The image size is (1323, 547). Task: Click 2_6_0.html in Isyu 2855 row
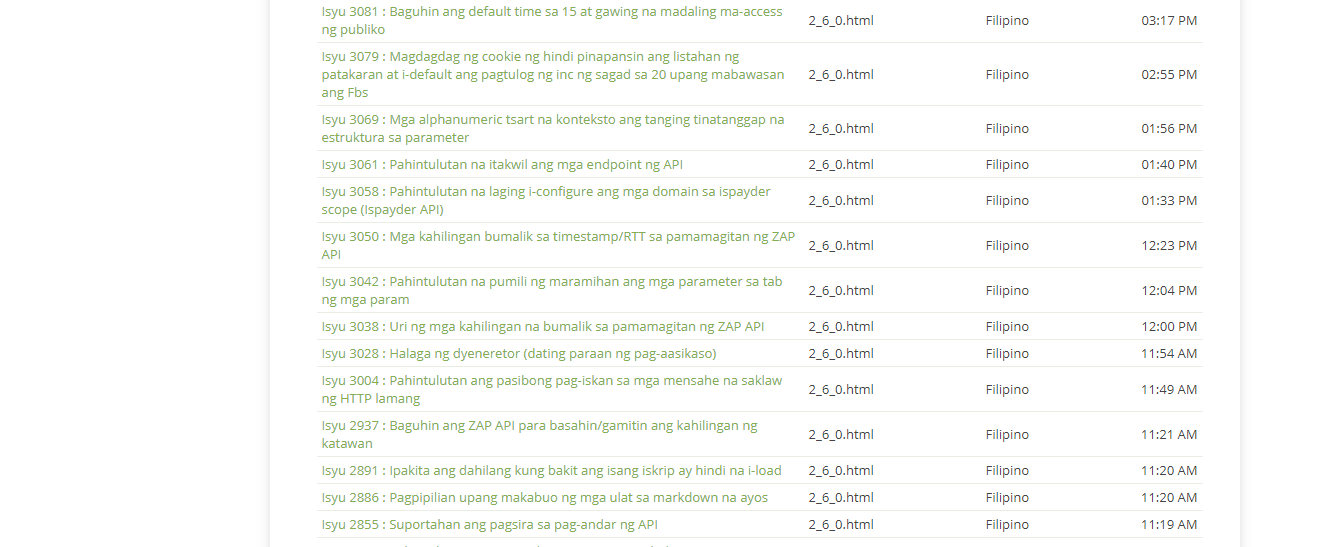841,524
